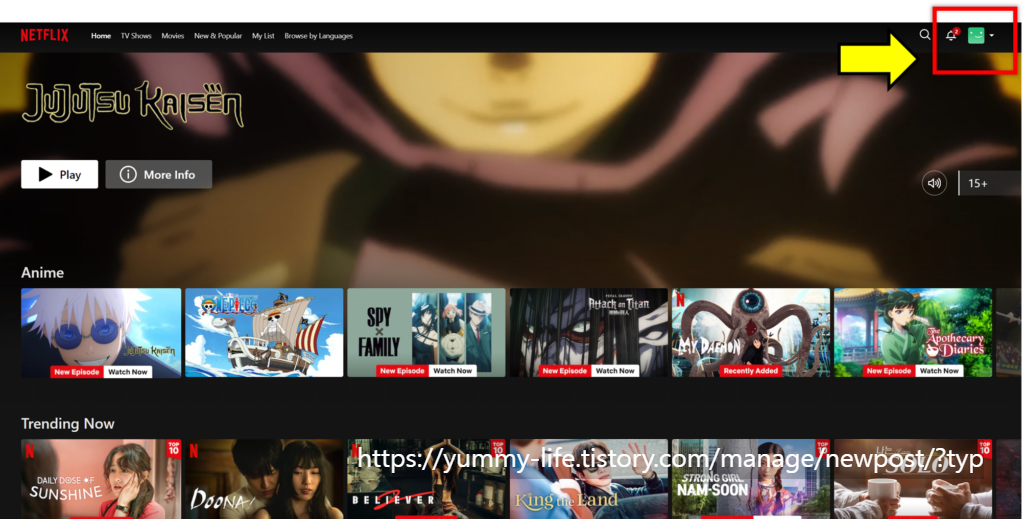Open the My Daemon thumbnail

pos(751,332)
